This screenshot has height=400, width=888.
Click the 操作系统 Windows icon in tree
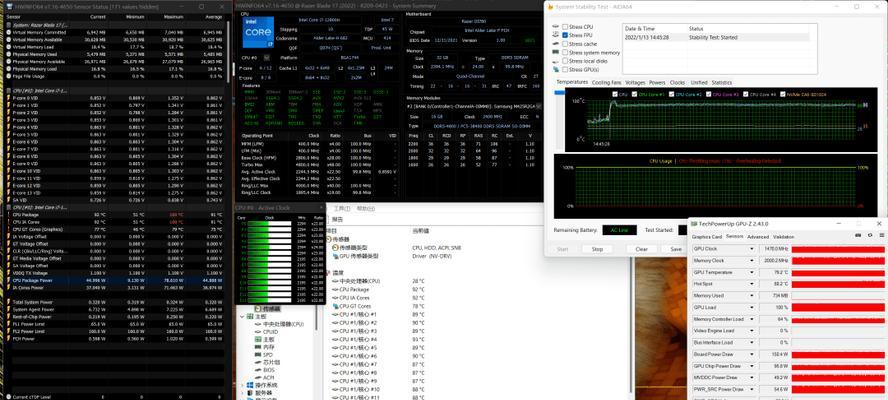pyautogui.click(x=250, y=385)
